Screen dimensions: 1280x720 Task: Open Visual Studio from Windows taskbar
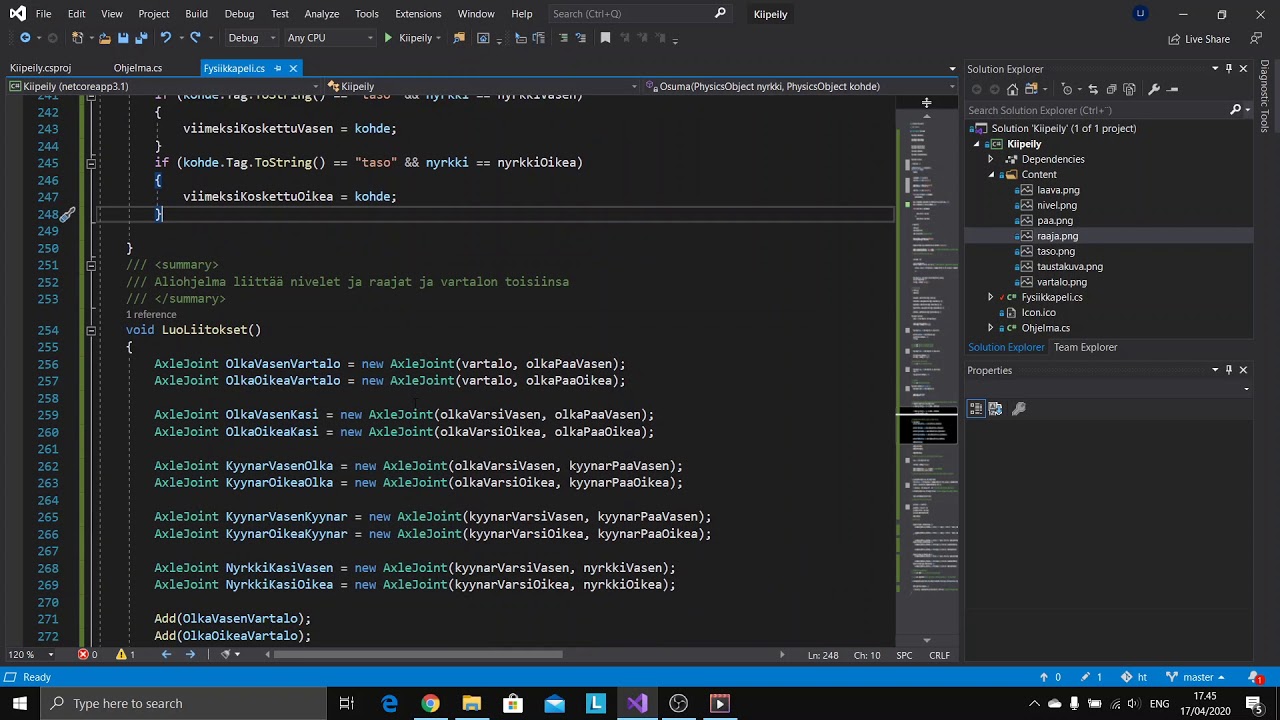[x=637, y=703]
